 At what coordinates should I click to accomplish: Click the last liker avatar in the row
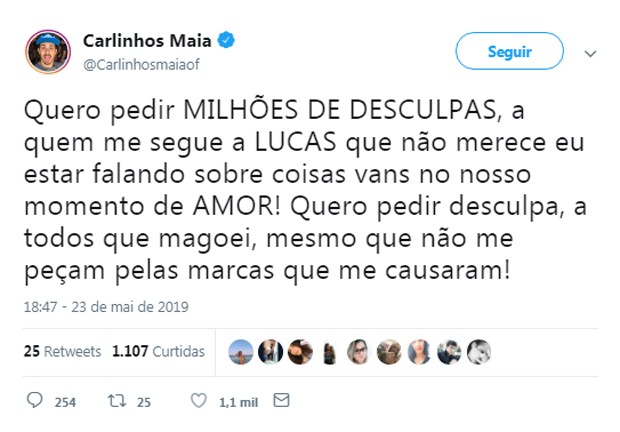click(478, 352)
